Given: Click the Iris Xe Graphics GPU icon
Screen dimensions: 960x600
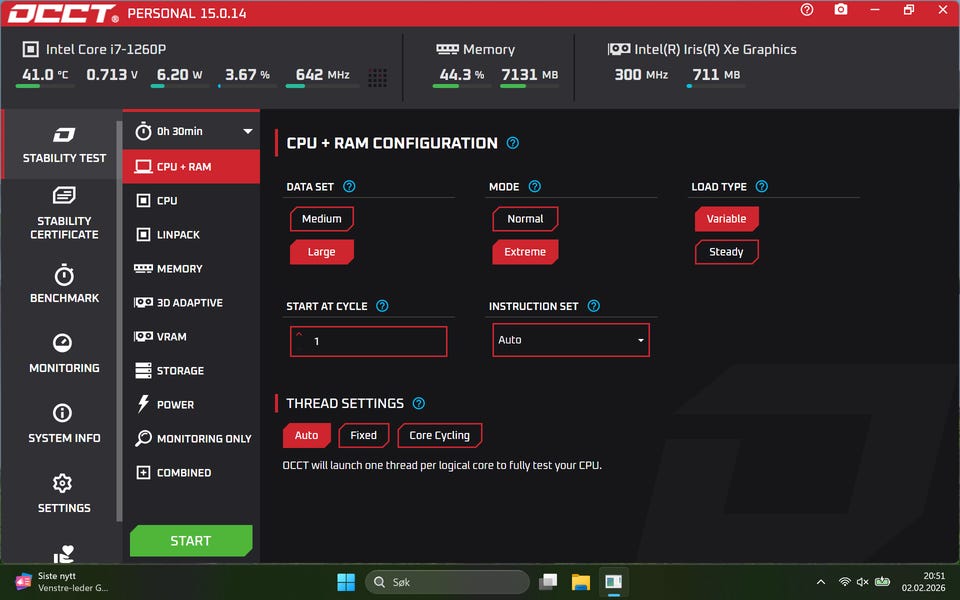Looking at the screenshot, I should point(619,49).
